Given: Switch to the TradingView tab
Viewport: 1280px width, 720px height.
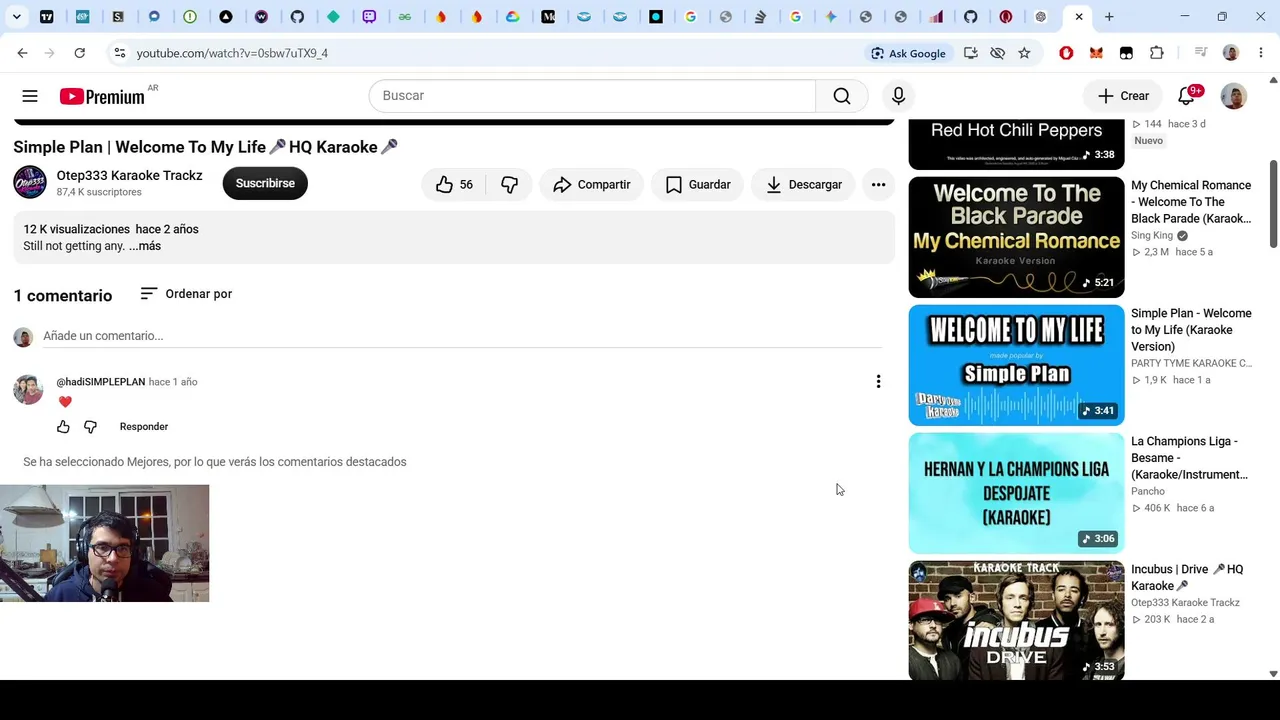Looking at the screenshot, I should [x=47, y=17].
